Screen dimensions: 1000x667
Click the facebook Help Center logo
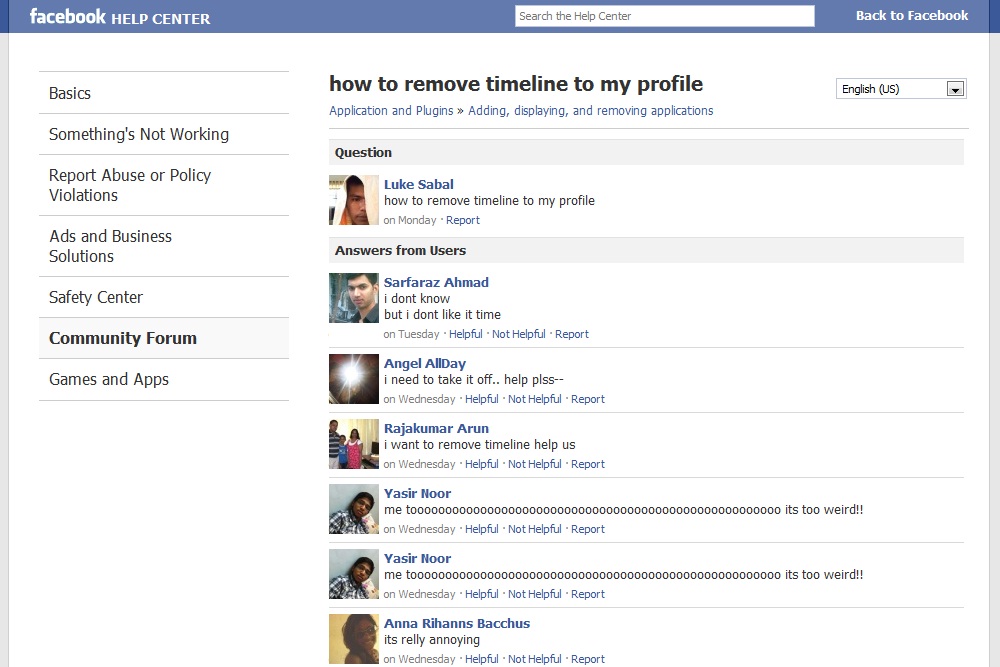(120, 17)
